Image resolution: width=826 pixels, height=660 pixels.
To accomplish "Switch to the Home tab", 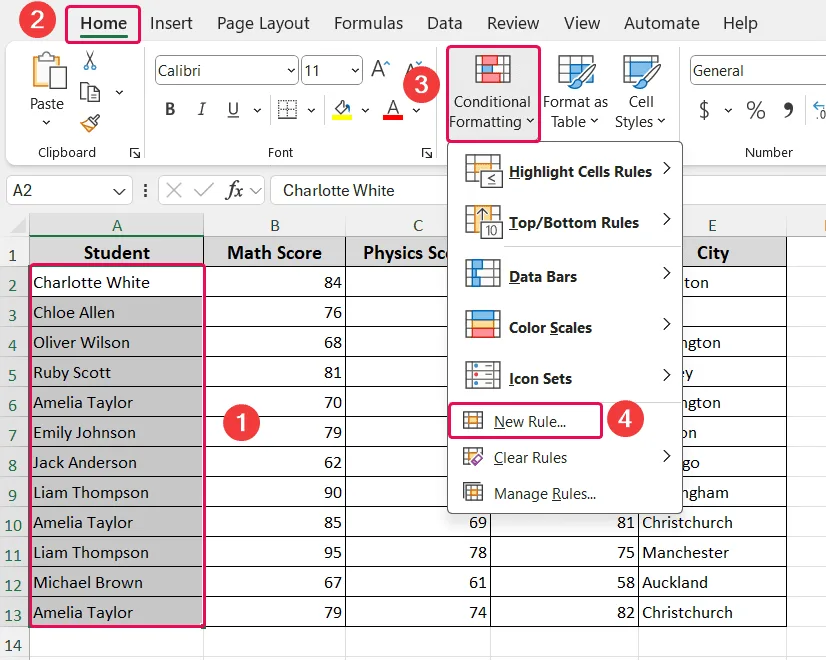I will (x=103, y=23).
